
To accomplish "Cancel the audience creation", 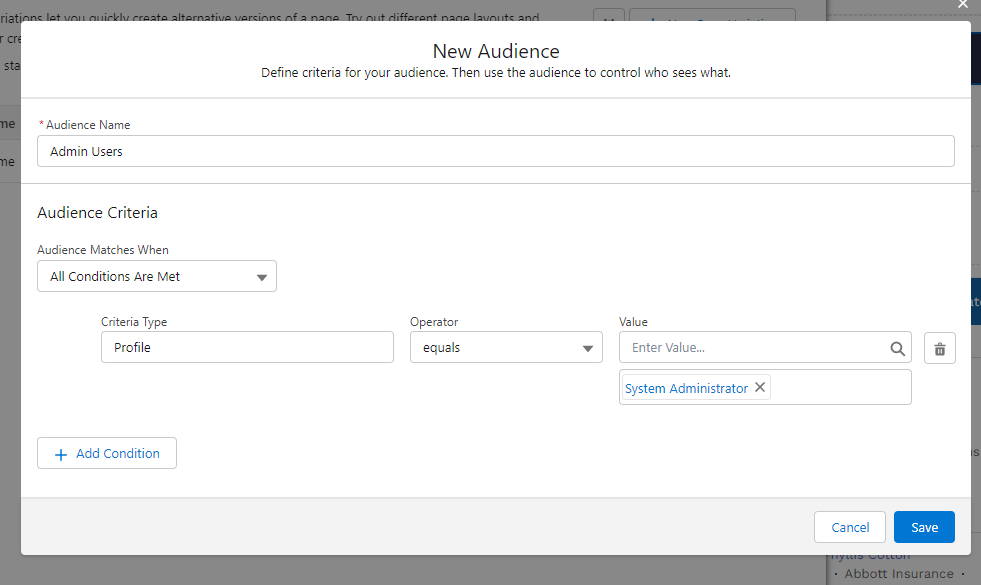I will (849, 527).
